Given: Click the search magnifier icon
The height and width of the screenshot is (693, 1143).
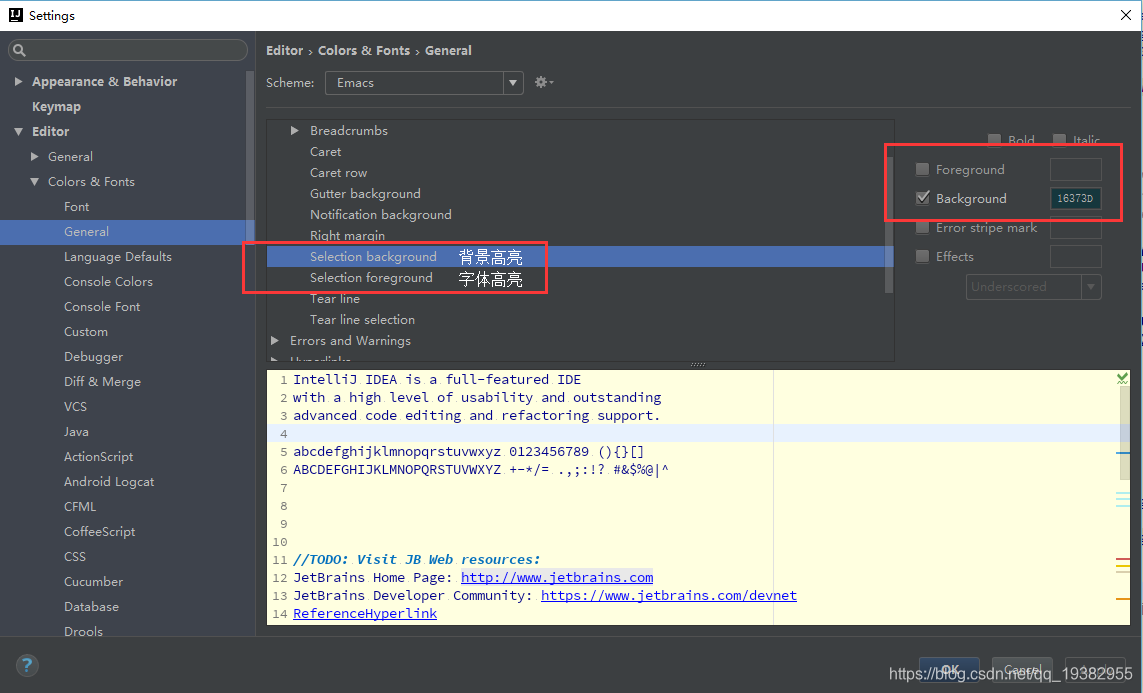Looking at the screenshot, I should tap(20, 50).
